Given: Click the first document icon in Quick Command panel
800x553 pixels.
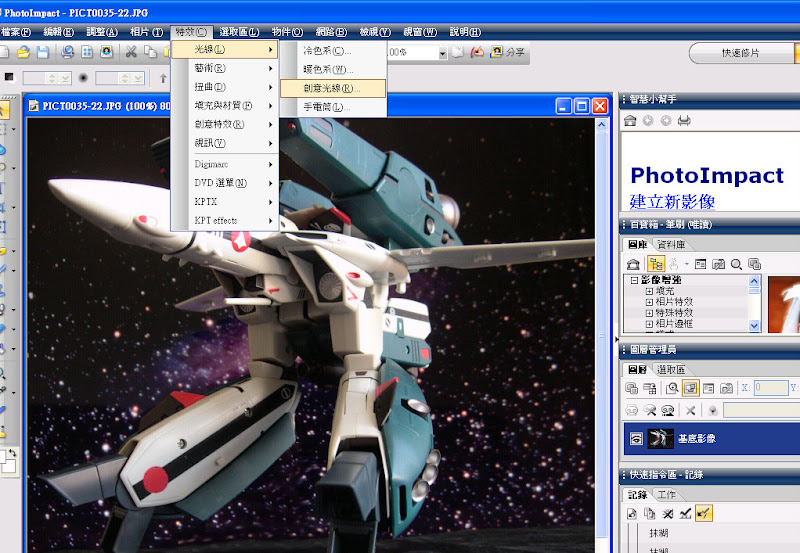Looking at the screenshot, I should coord(632,513).
